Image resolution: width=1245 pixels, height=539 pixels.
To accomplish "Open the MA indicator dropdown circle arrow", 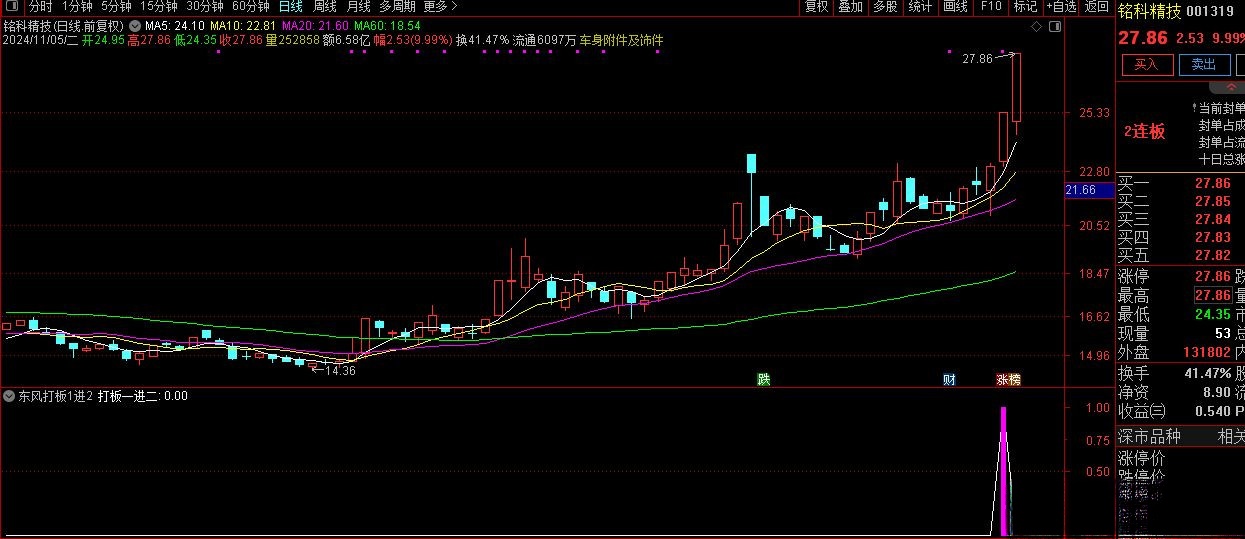I will pyautogui.click(x=137, y=25).
